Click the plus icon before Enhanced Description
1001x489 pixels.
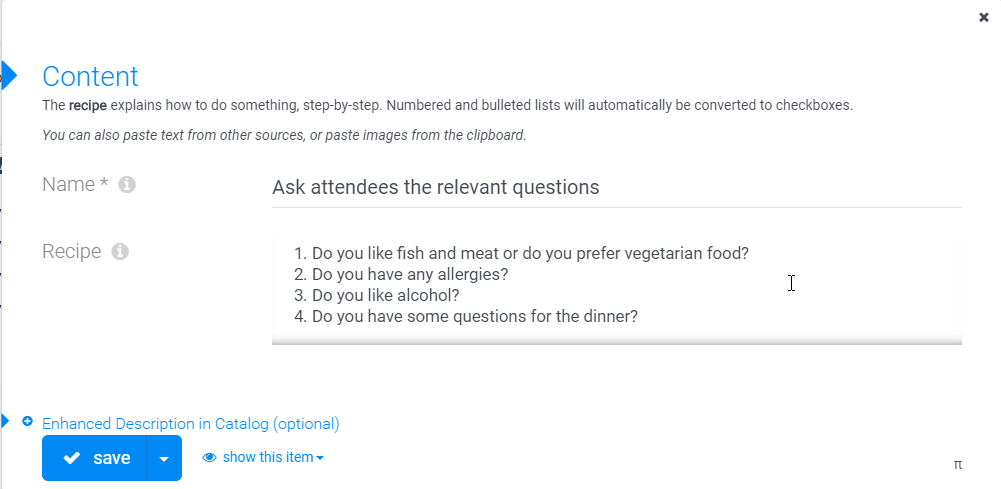(27, 421)
